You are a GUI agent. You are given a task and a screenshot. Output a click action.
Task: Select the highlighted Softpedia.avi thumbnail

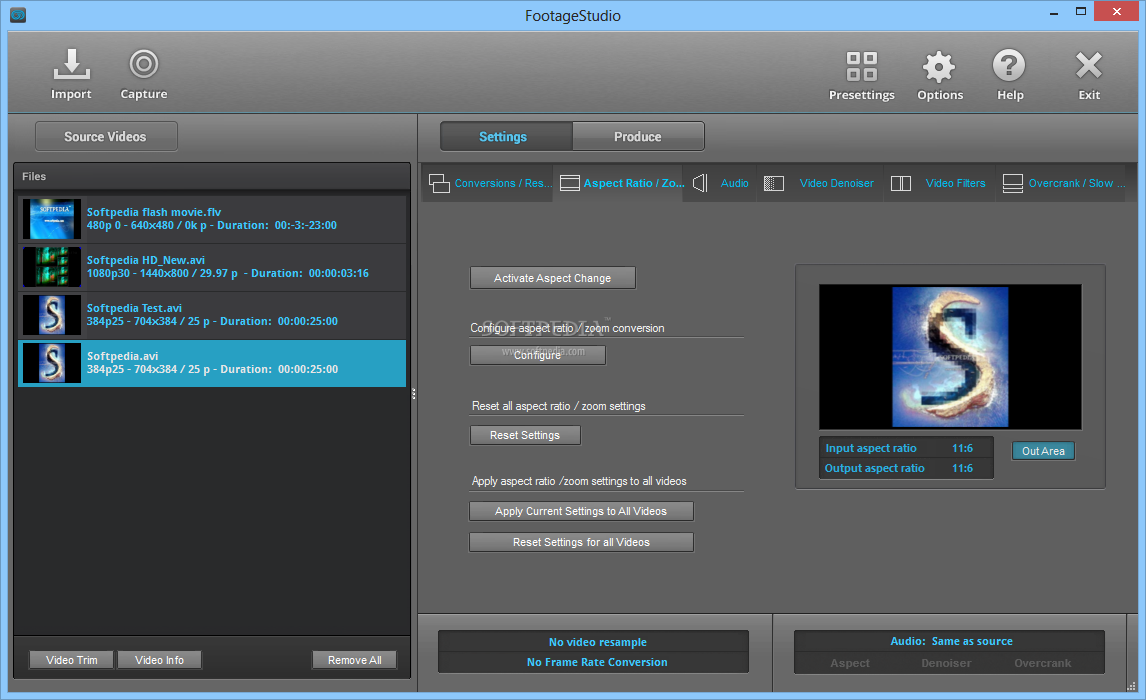point(51,363)
